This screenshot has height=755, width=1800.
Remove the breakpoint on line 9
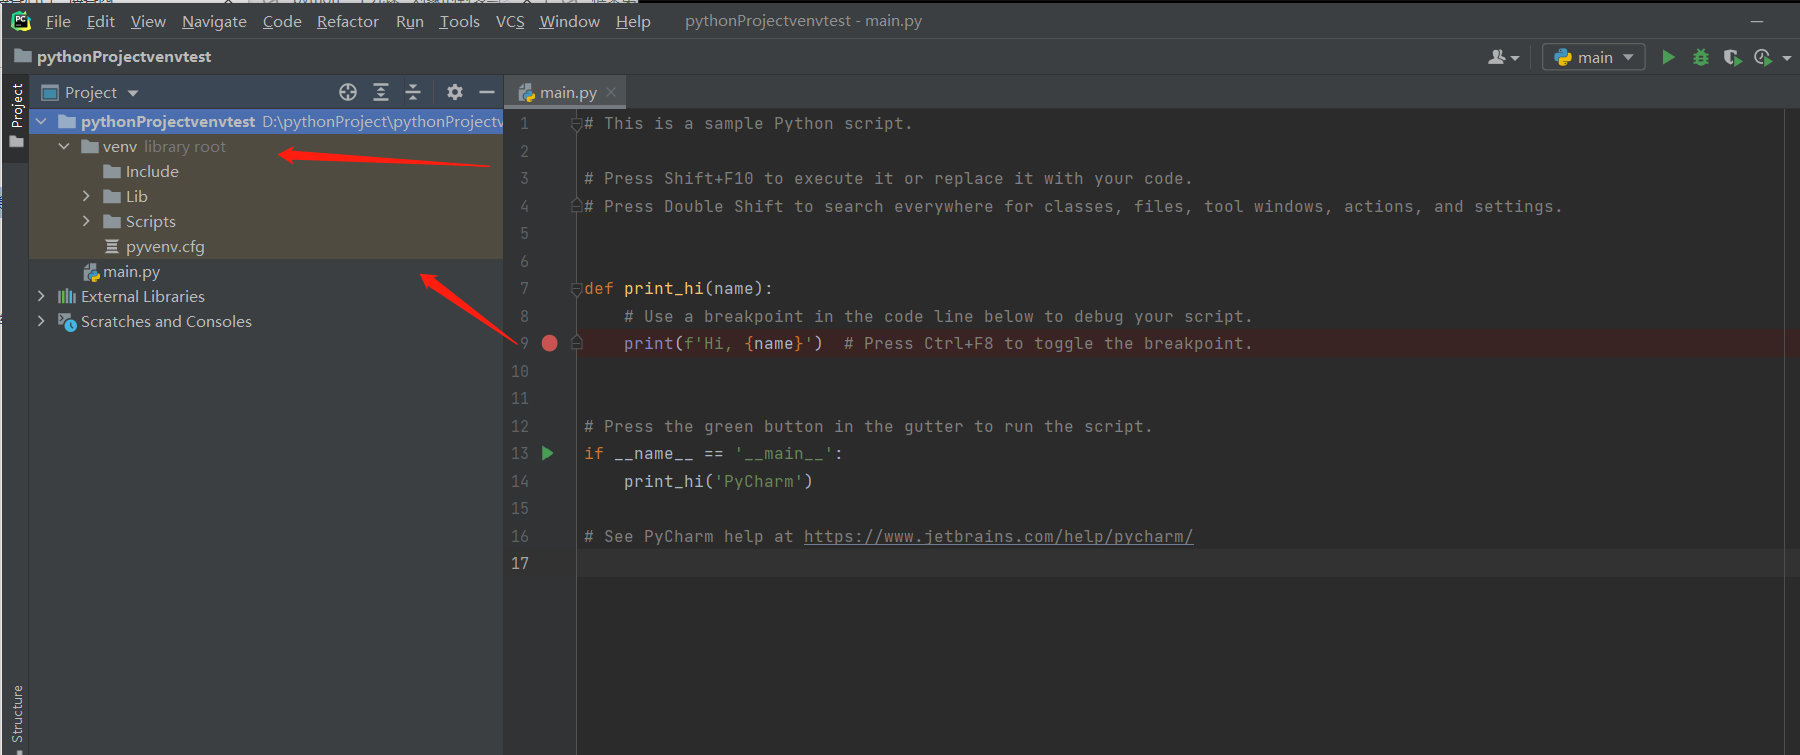click(549, 343)
